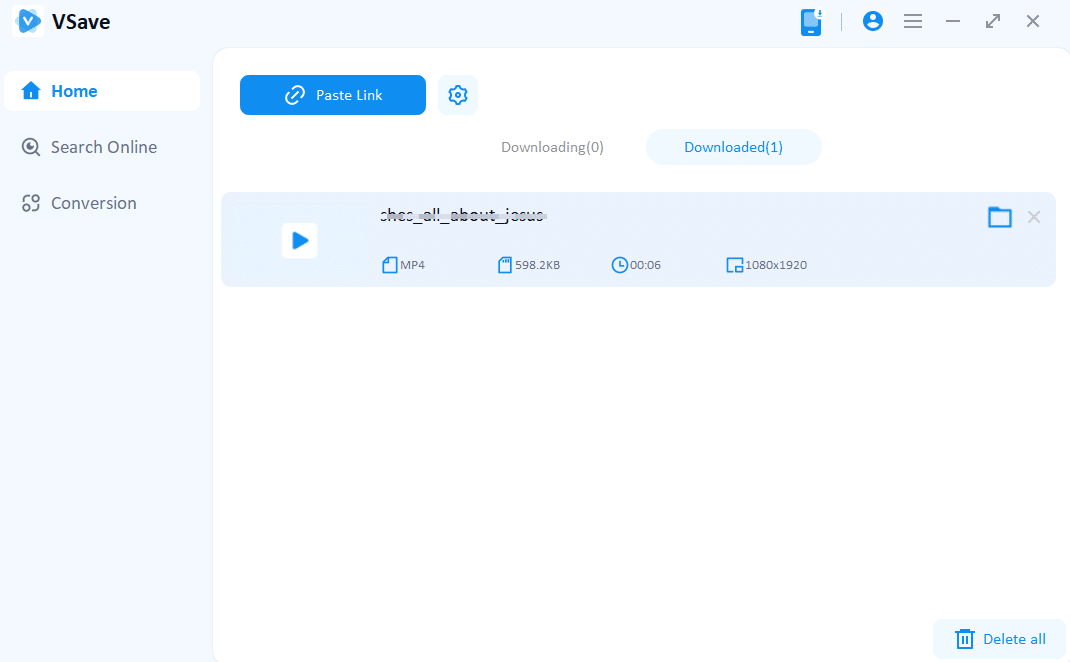Open download settings gear icon
The width and height of the screenshot is (1070, 662).
click(458, 95)
